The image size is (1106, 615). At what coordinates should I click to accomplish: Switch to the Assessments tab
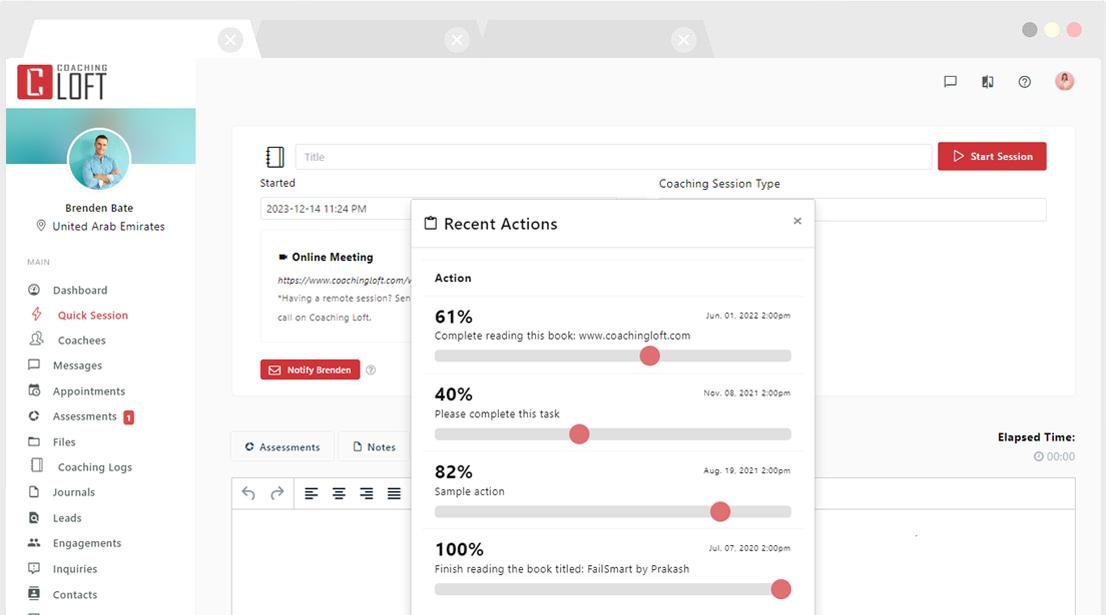(282, 446)
